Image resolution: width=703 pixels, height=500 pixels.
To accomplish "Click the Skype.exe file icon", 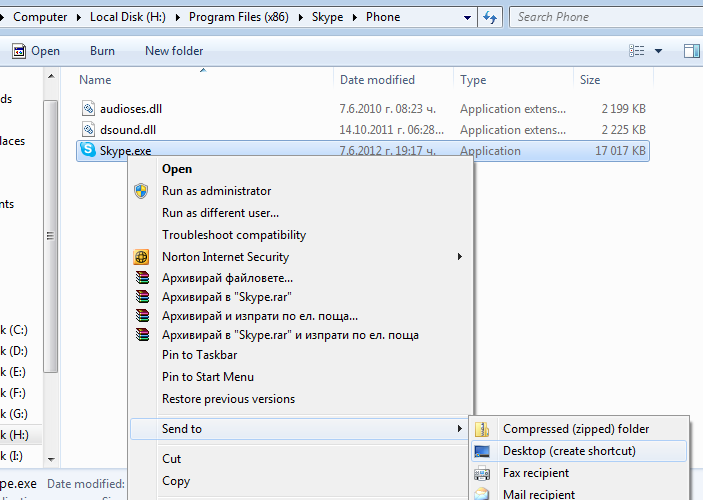I will pyautogui.click(x=88, y=150).
